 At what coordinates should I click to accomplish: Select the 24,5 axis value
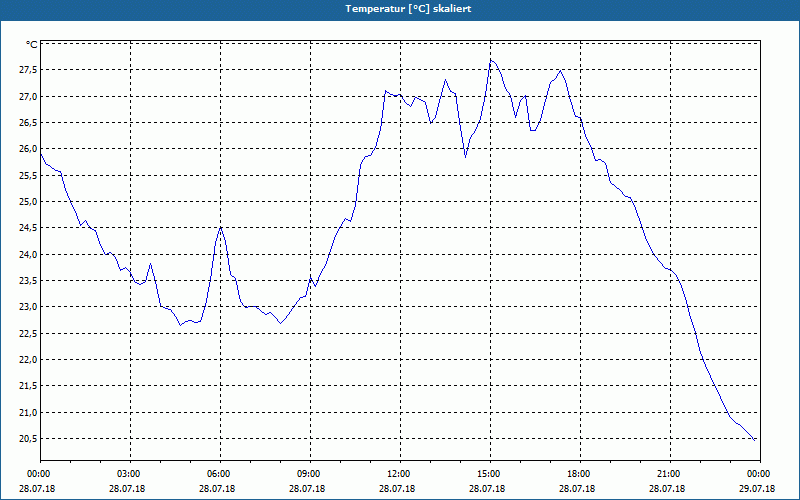coord(28,228)
